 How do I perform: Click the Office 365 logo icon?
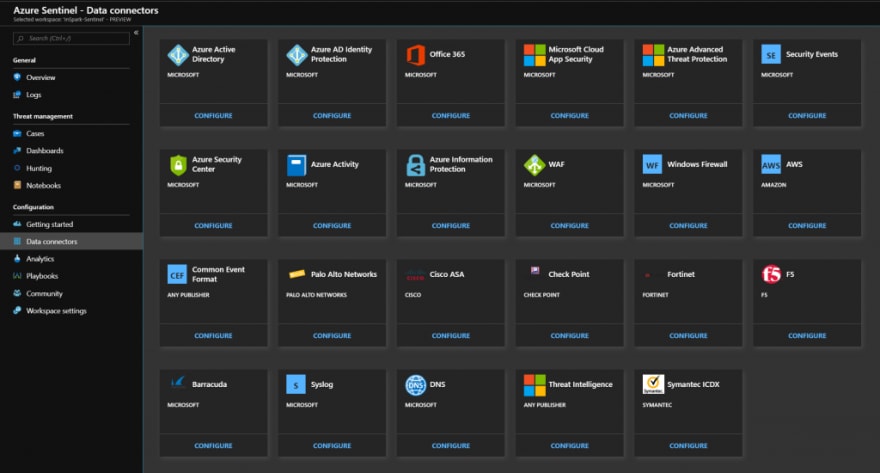(x=415, y=55)
